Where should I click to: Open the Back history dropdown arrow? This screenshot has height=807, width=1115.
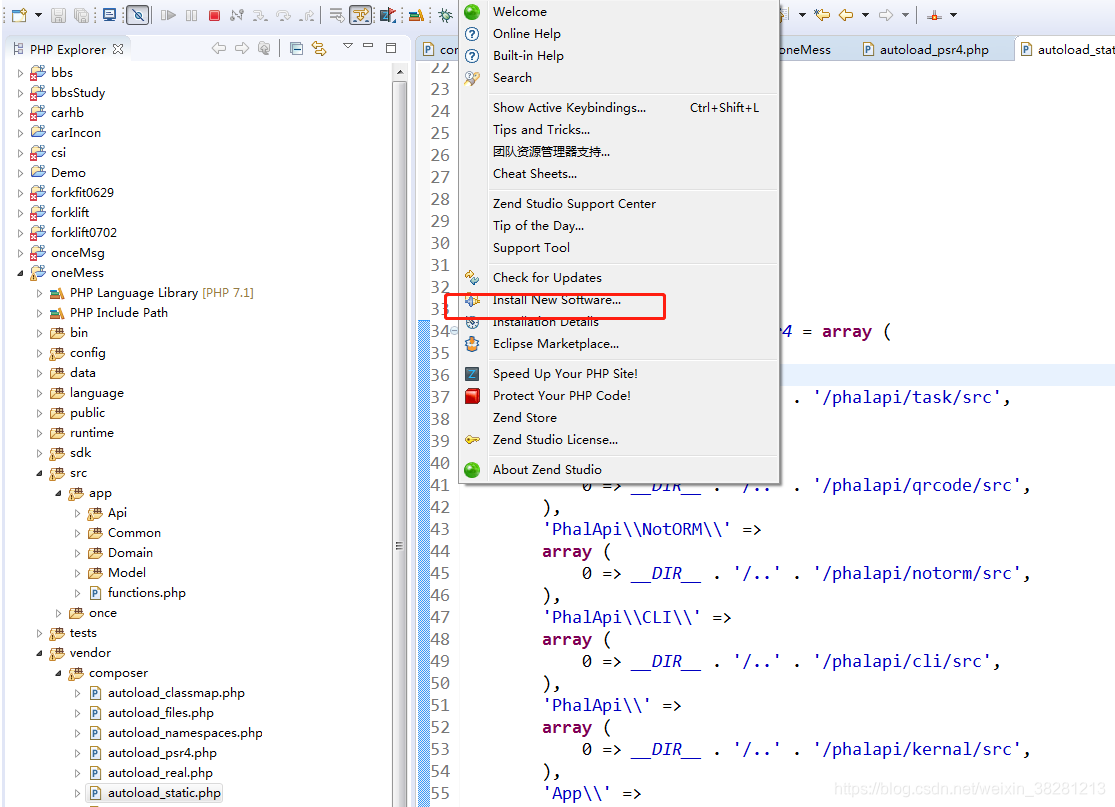(x=865, y=15)
